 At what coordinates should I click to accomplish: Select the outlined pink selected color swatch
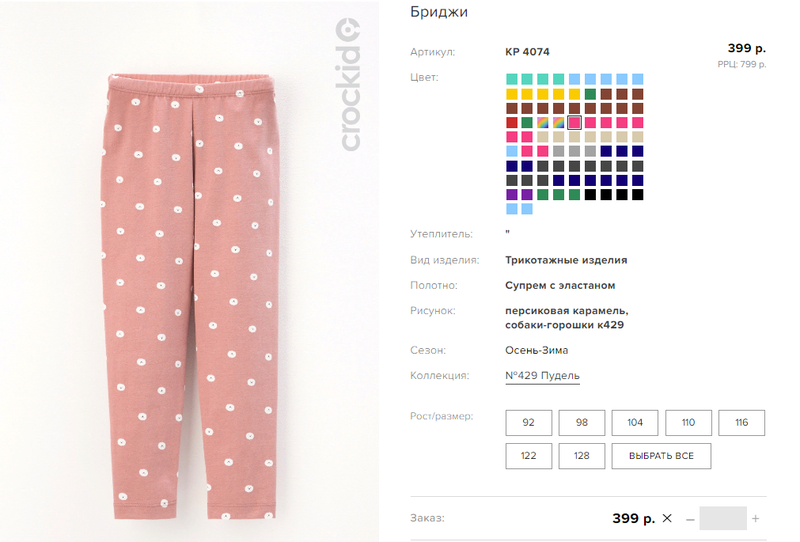pos(574,122)
